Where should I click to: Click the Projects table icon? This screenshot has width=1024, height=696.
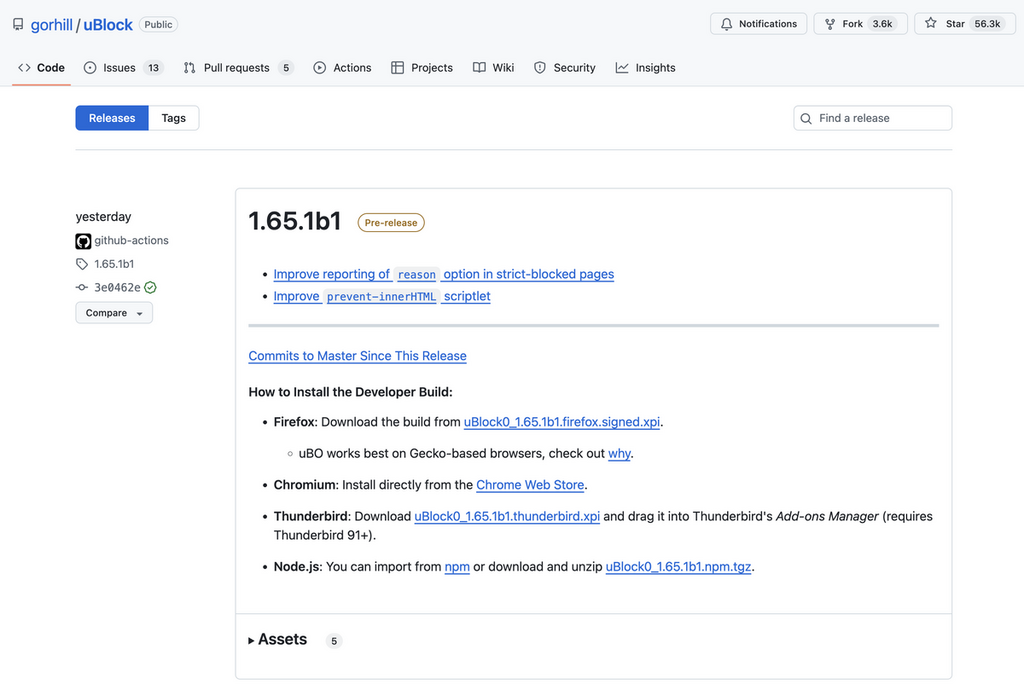[397, 68]
